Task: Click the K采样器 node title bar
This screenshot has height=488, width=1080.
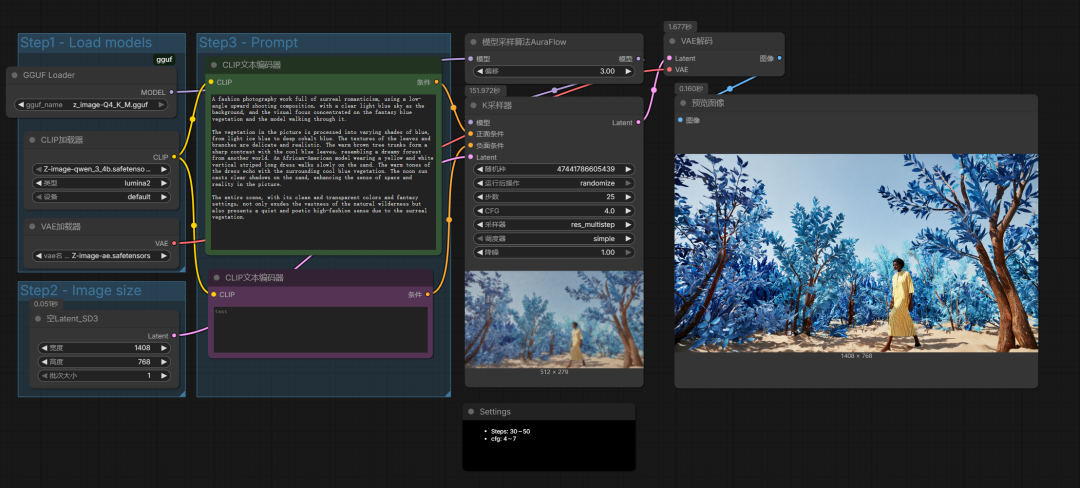Action: (x=554, y=105)
